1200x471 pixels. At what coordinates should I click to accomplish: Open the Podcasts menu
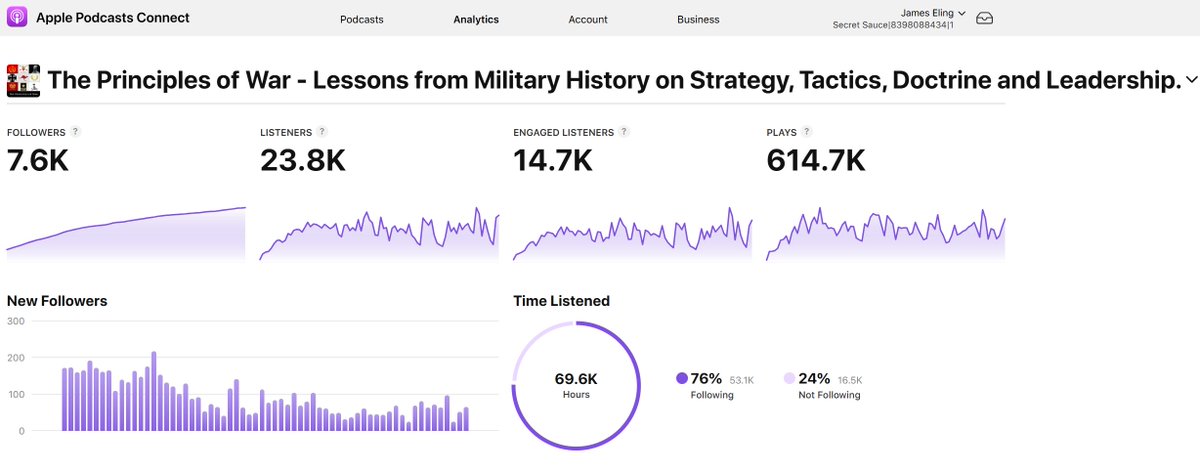coord(361,19)
